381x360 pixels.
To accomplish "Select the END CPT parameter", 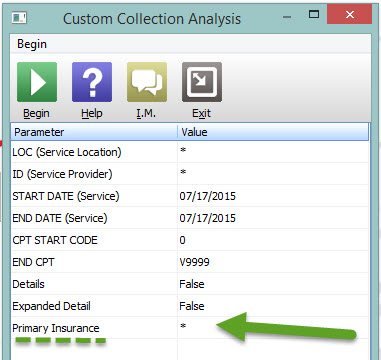I will pyautogui.click(x=33, y=262).
